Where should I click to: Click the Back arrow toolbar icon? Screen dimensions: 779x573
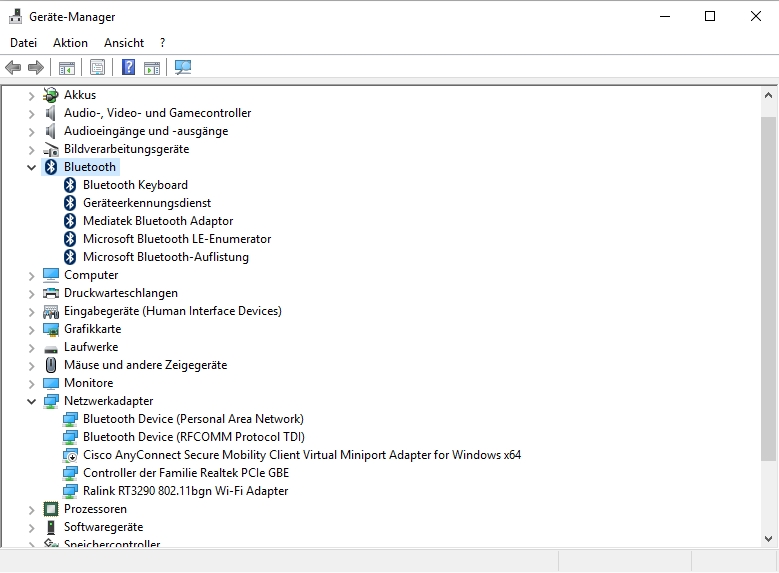click(x=13, y=67)
